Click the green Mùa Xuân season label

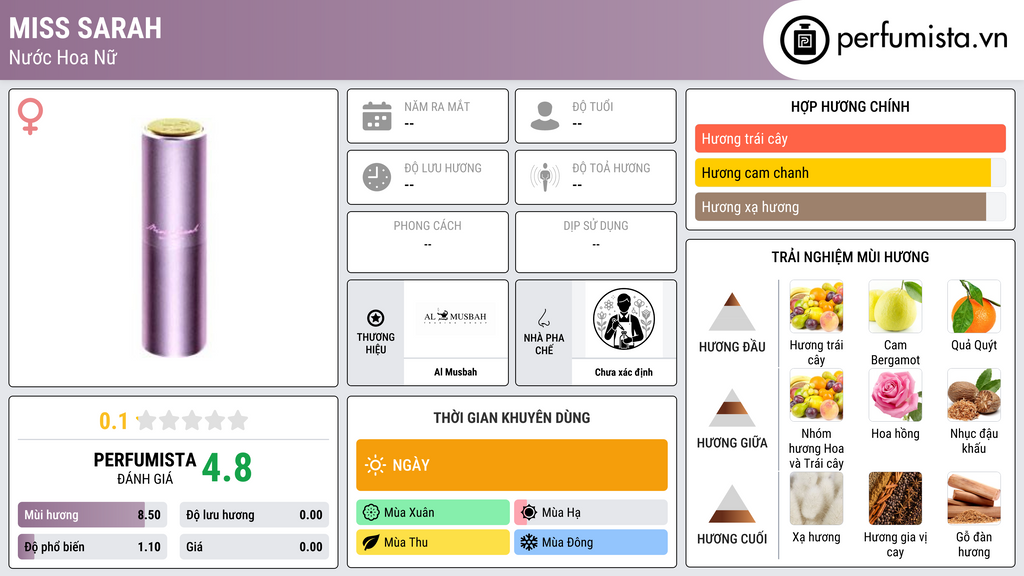[x=433, y=513]
